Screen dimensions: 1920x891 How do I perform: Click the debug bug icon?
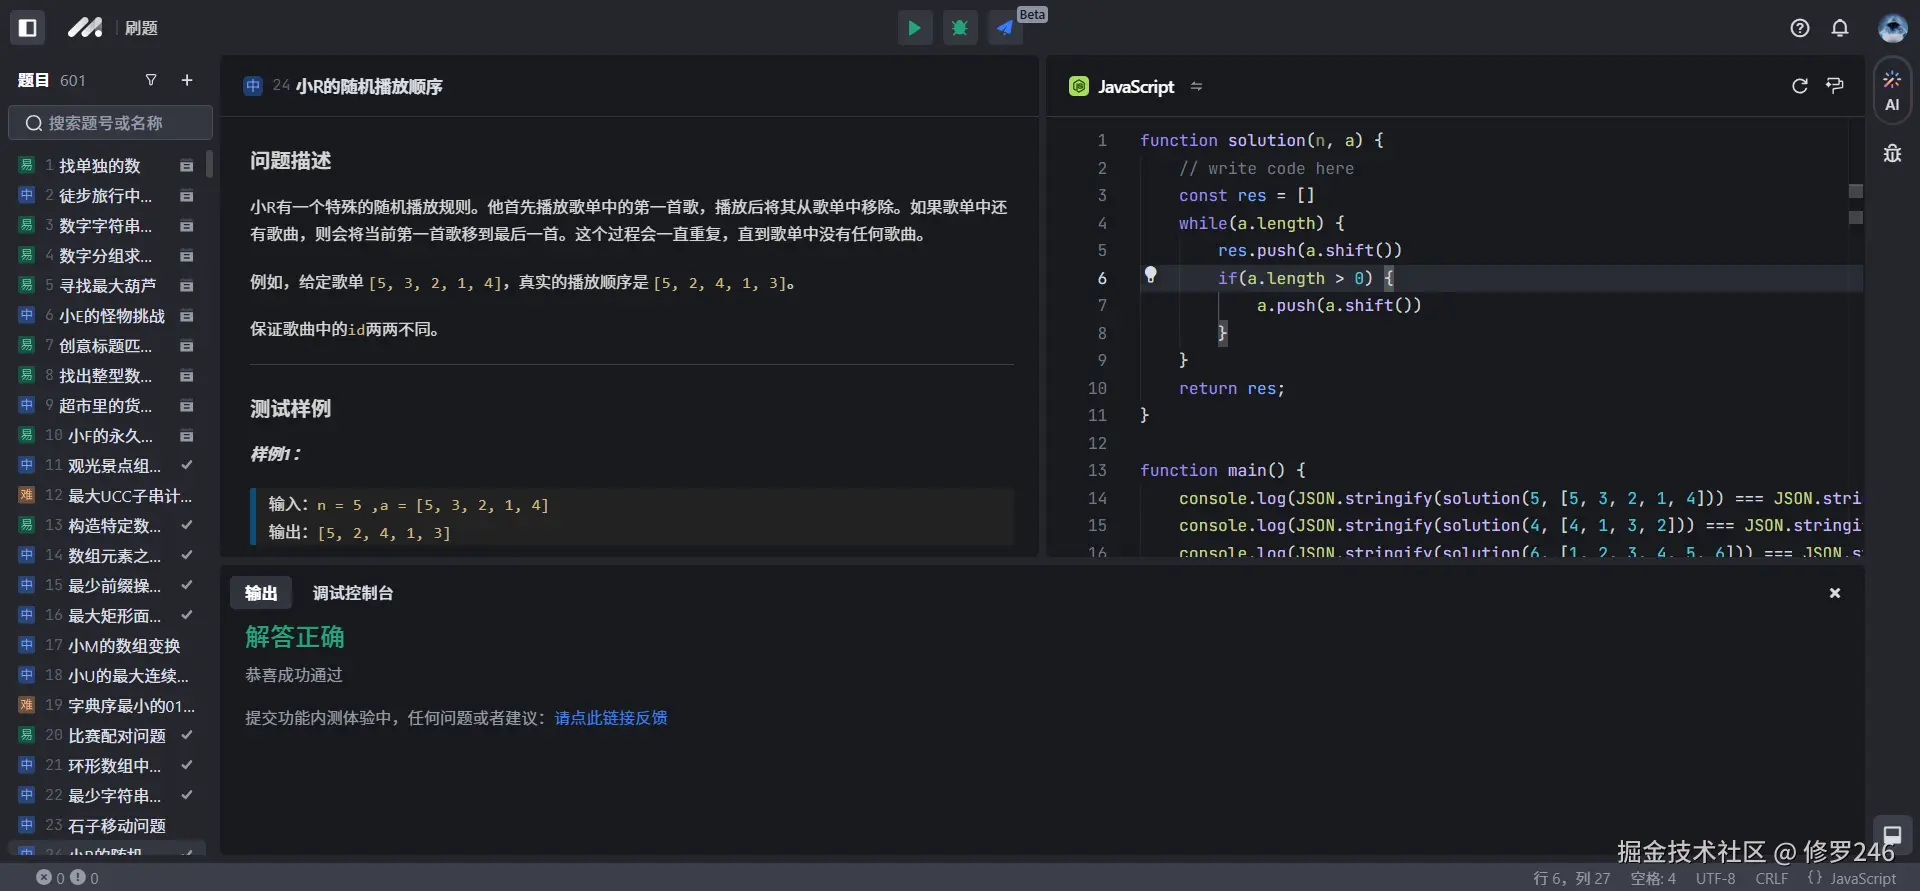click(960, 28)
